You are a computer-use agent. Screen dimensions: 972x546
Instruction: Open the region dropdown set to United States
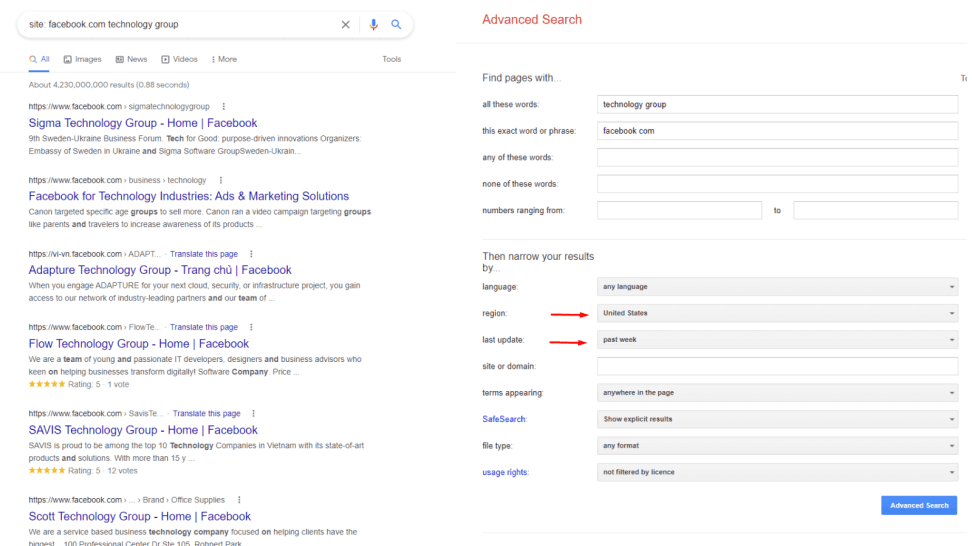point(777,314)
